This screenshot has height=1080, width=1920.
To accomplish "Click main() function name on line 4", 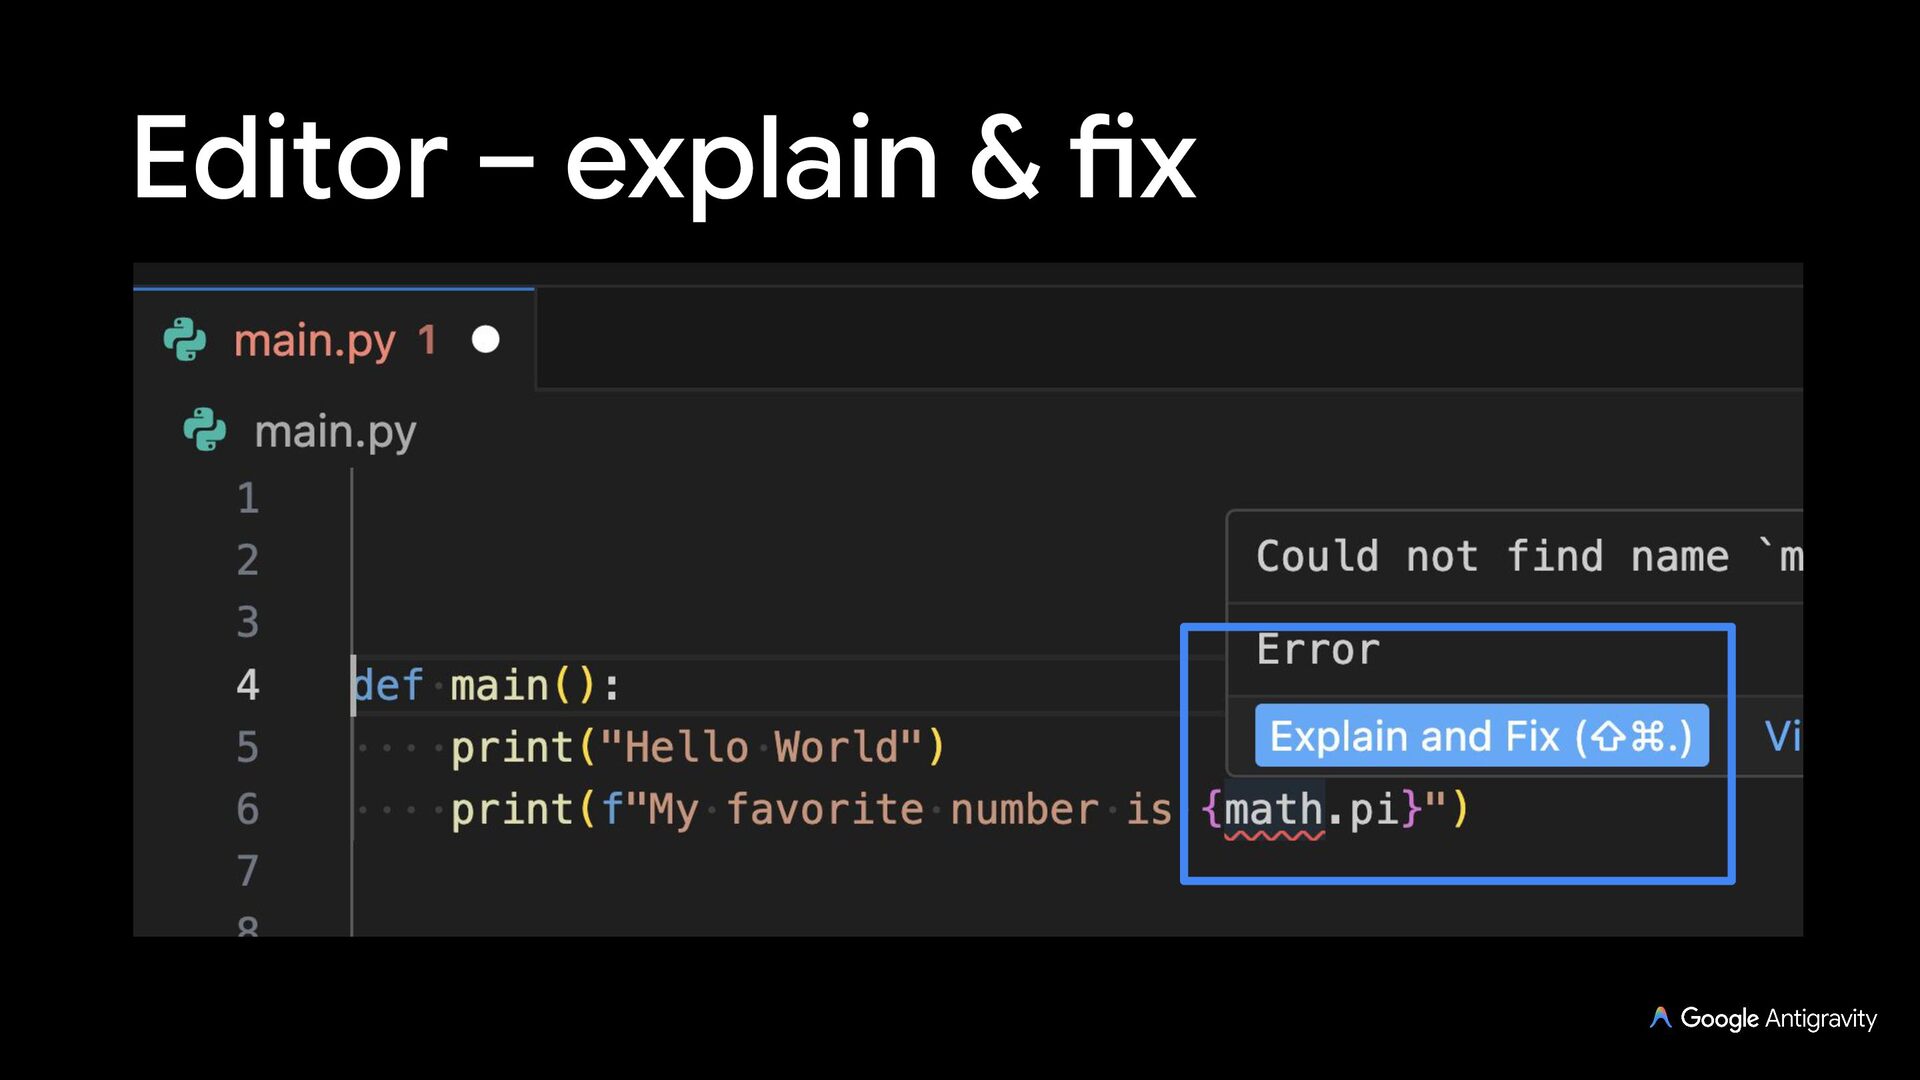I will [x=498, y=685].
